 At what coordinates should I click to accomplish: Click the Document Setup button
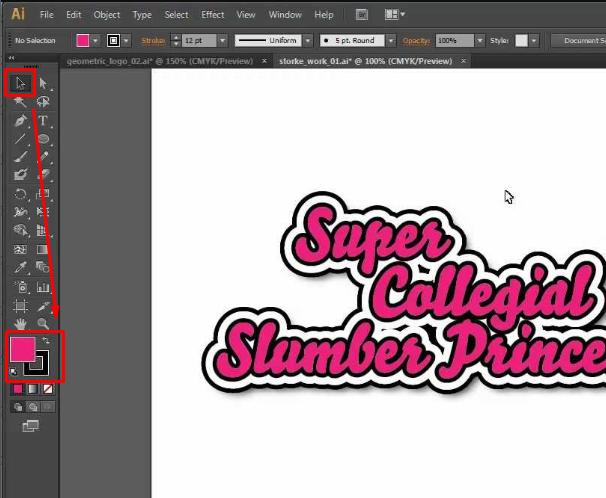pyautogui.click(x=580, y=40)
